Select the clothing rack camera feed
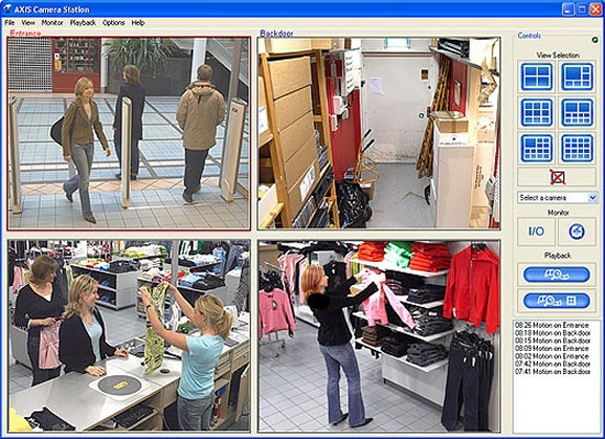The width and height of the screenshot is (605, 439). pyautogui.click(x=377, y=334)
